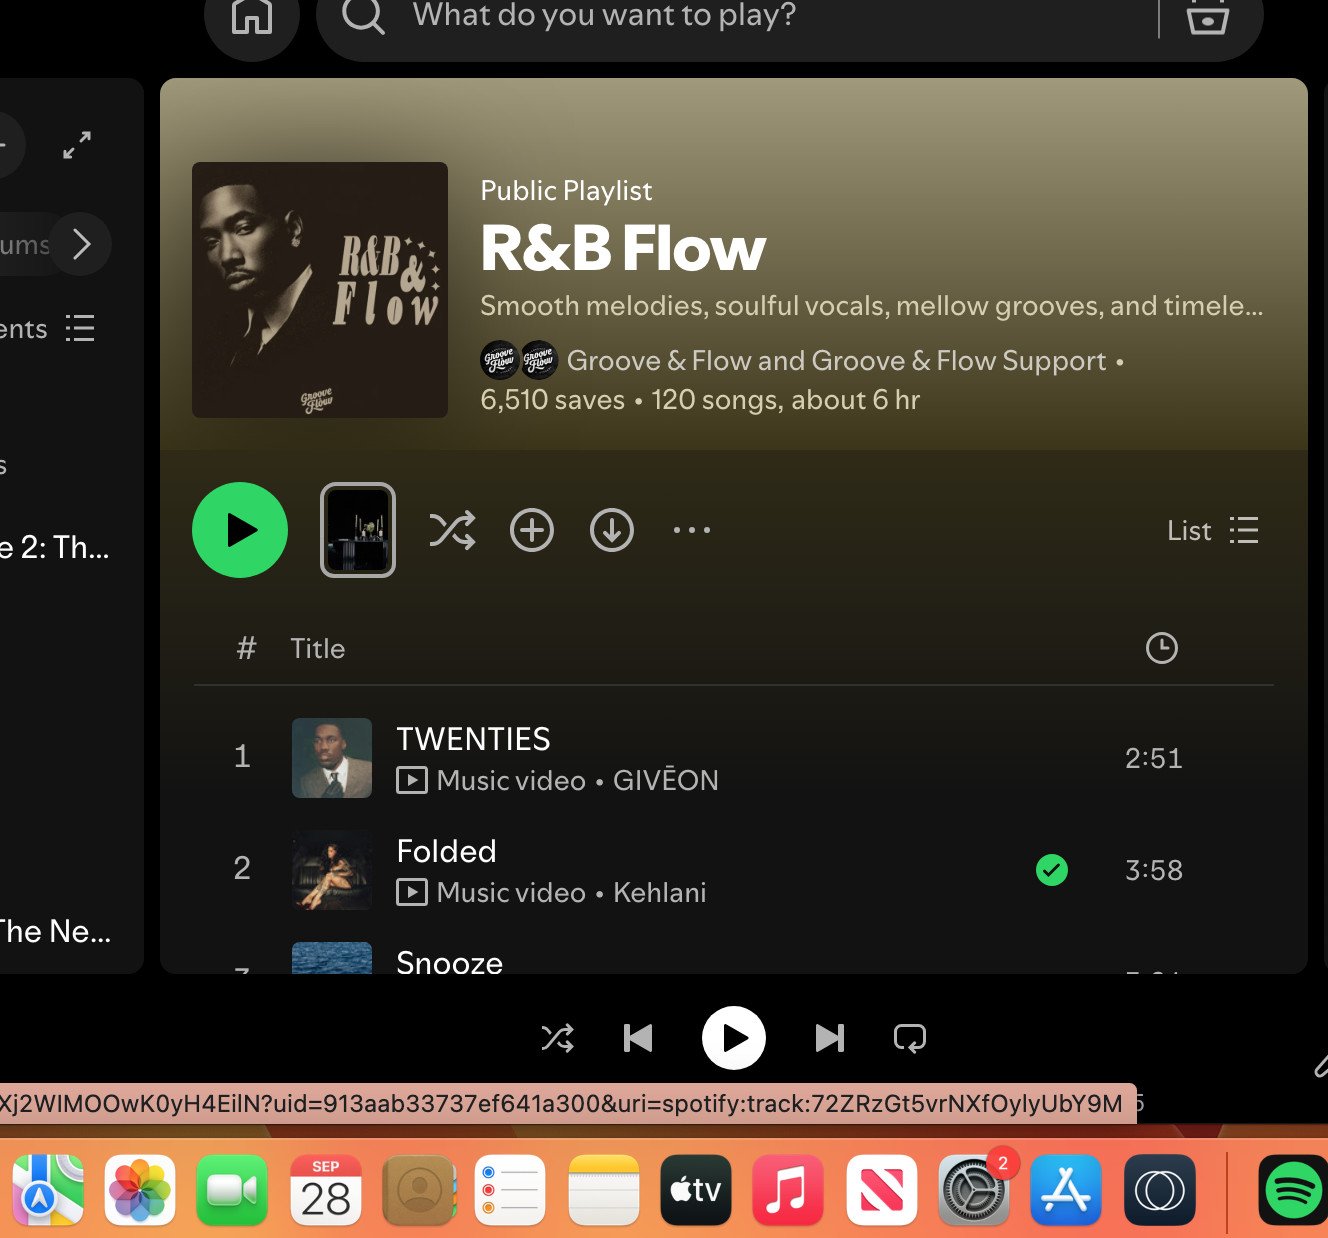
Task: Open the playlist video preview thumbnail
Action: (358, 530)
